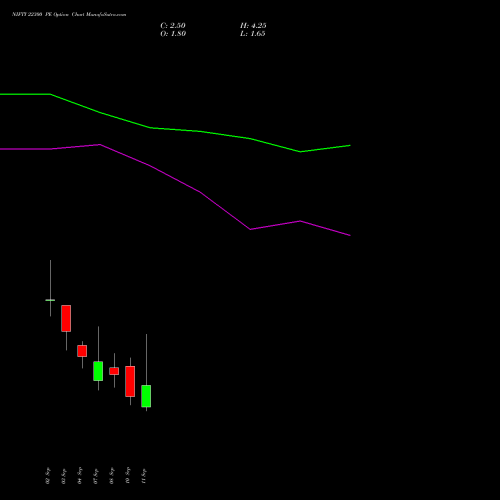
Task: Select the small red candle above 04 Sep
Action: pyautogui.click(x=82, y=351)
